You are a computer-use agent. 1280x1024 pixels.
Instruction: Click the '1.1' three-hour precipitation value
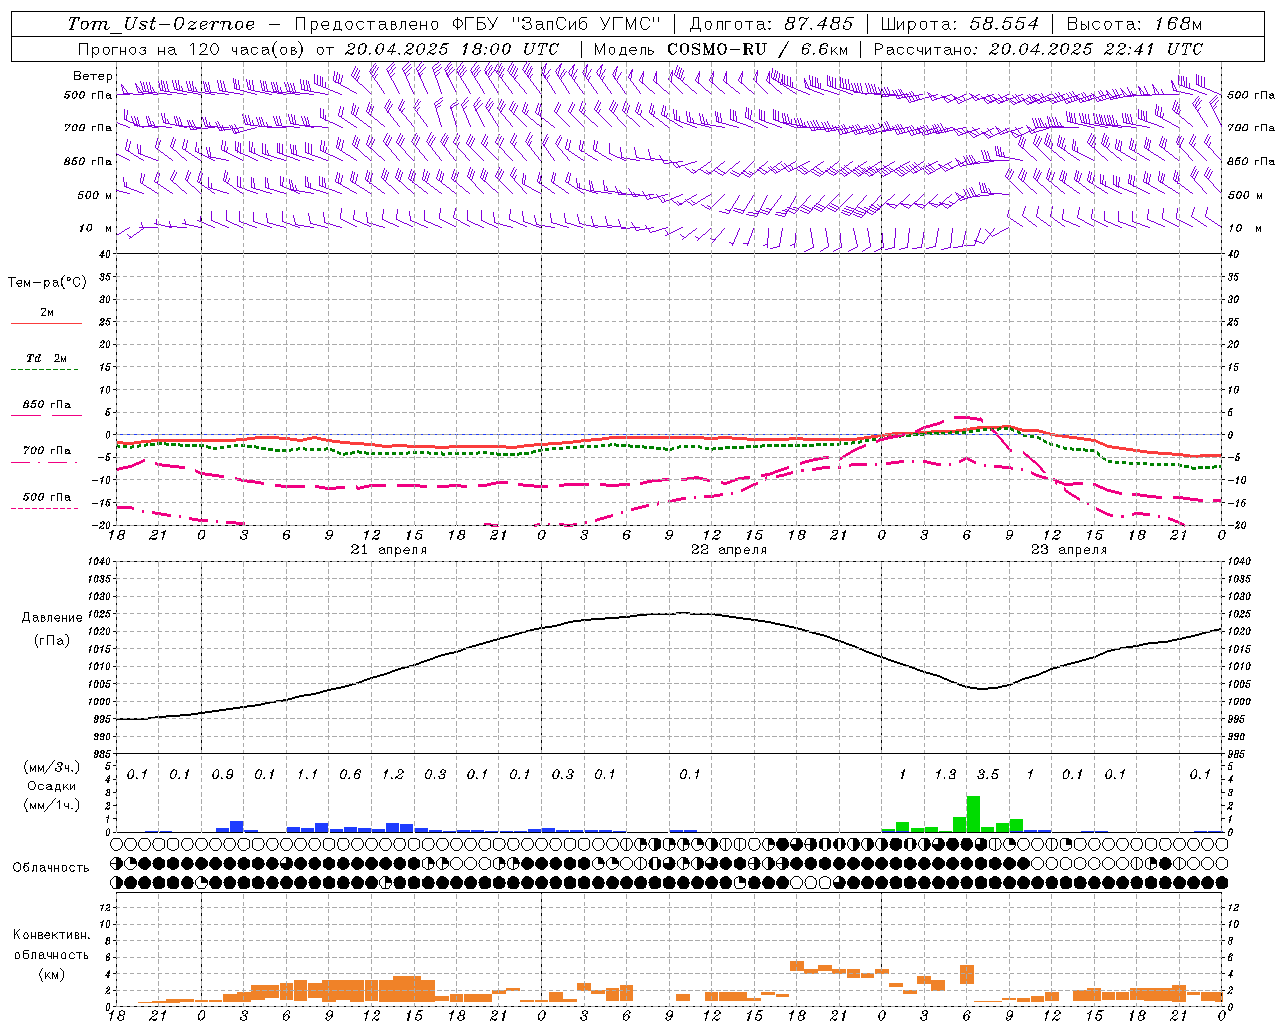click(308, 774)
